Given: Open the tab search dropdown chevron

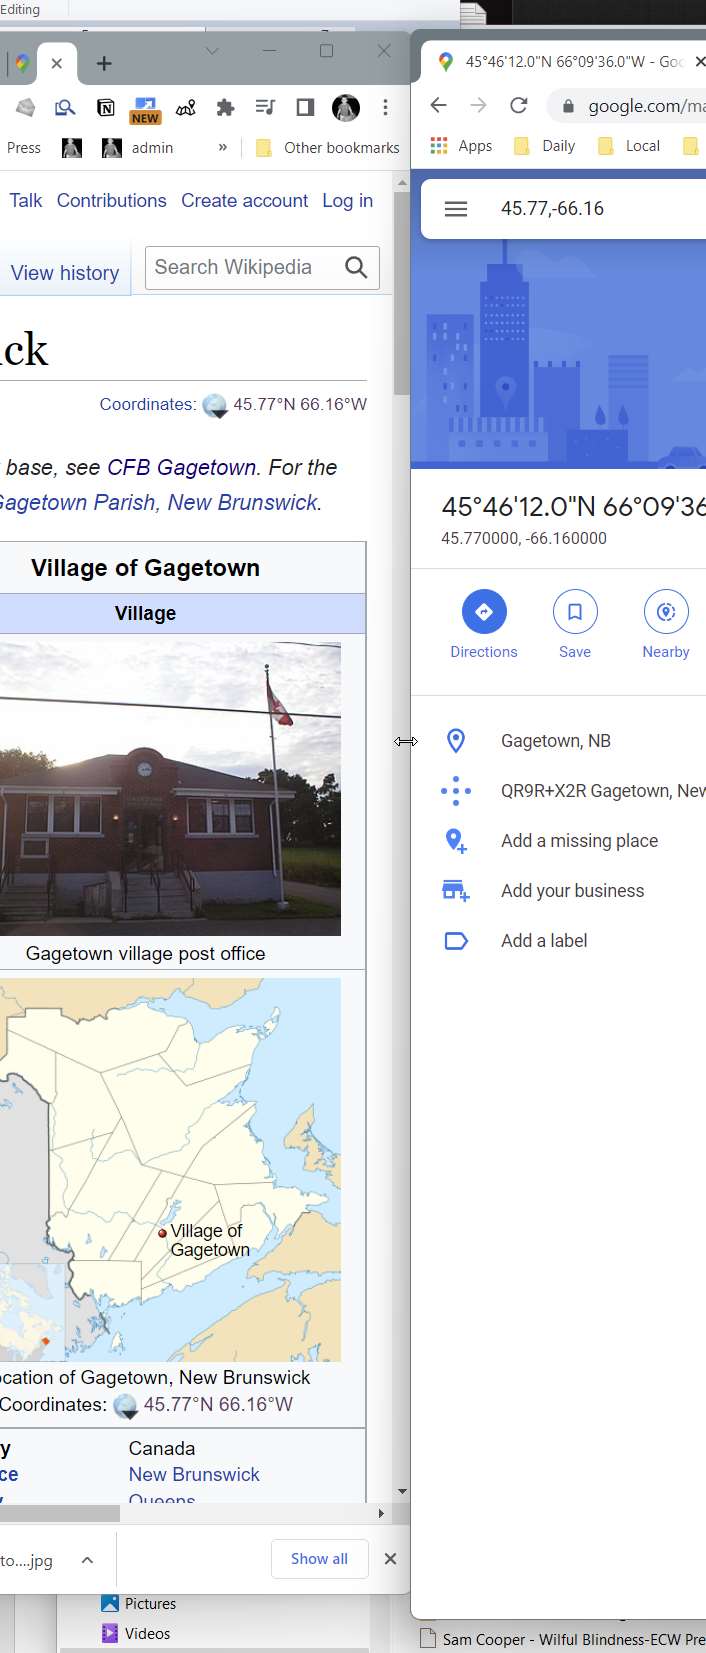Looking at the screenshot, I should 212,51.
